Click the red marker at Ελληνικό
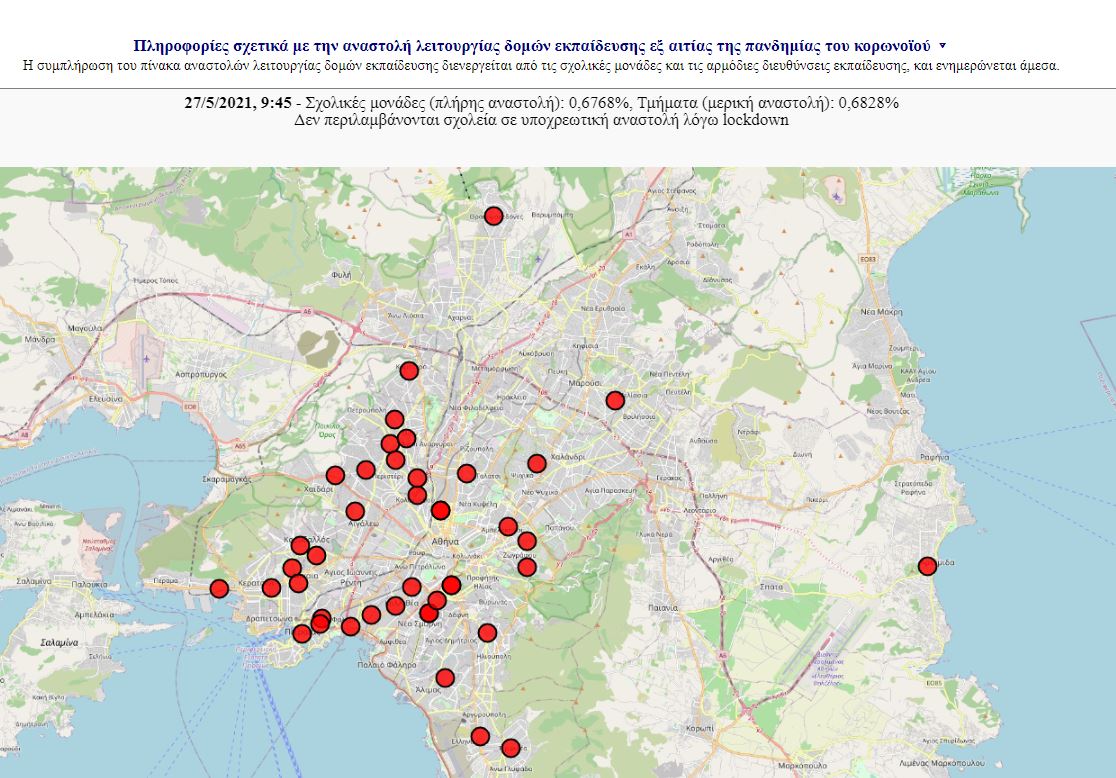 [480, 737]
